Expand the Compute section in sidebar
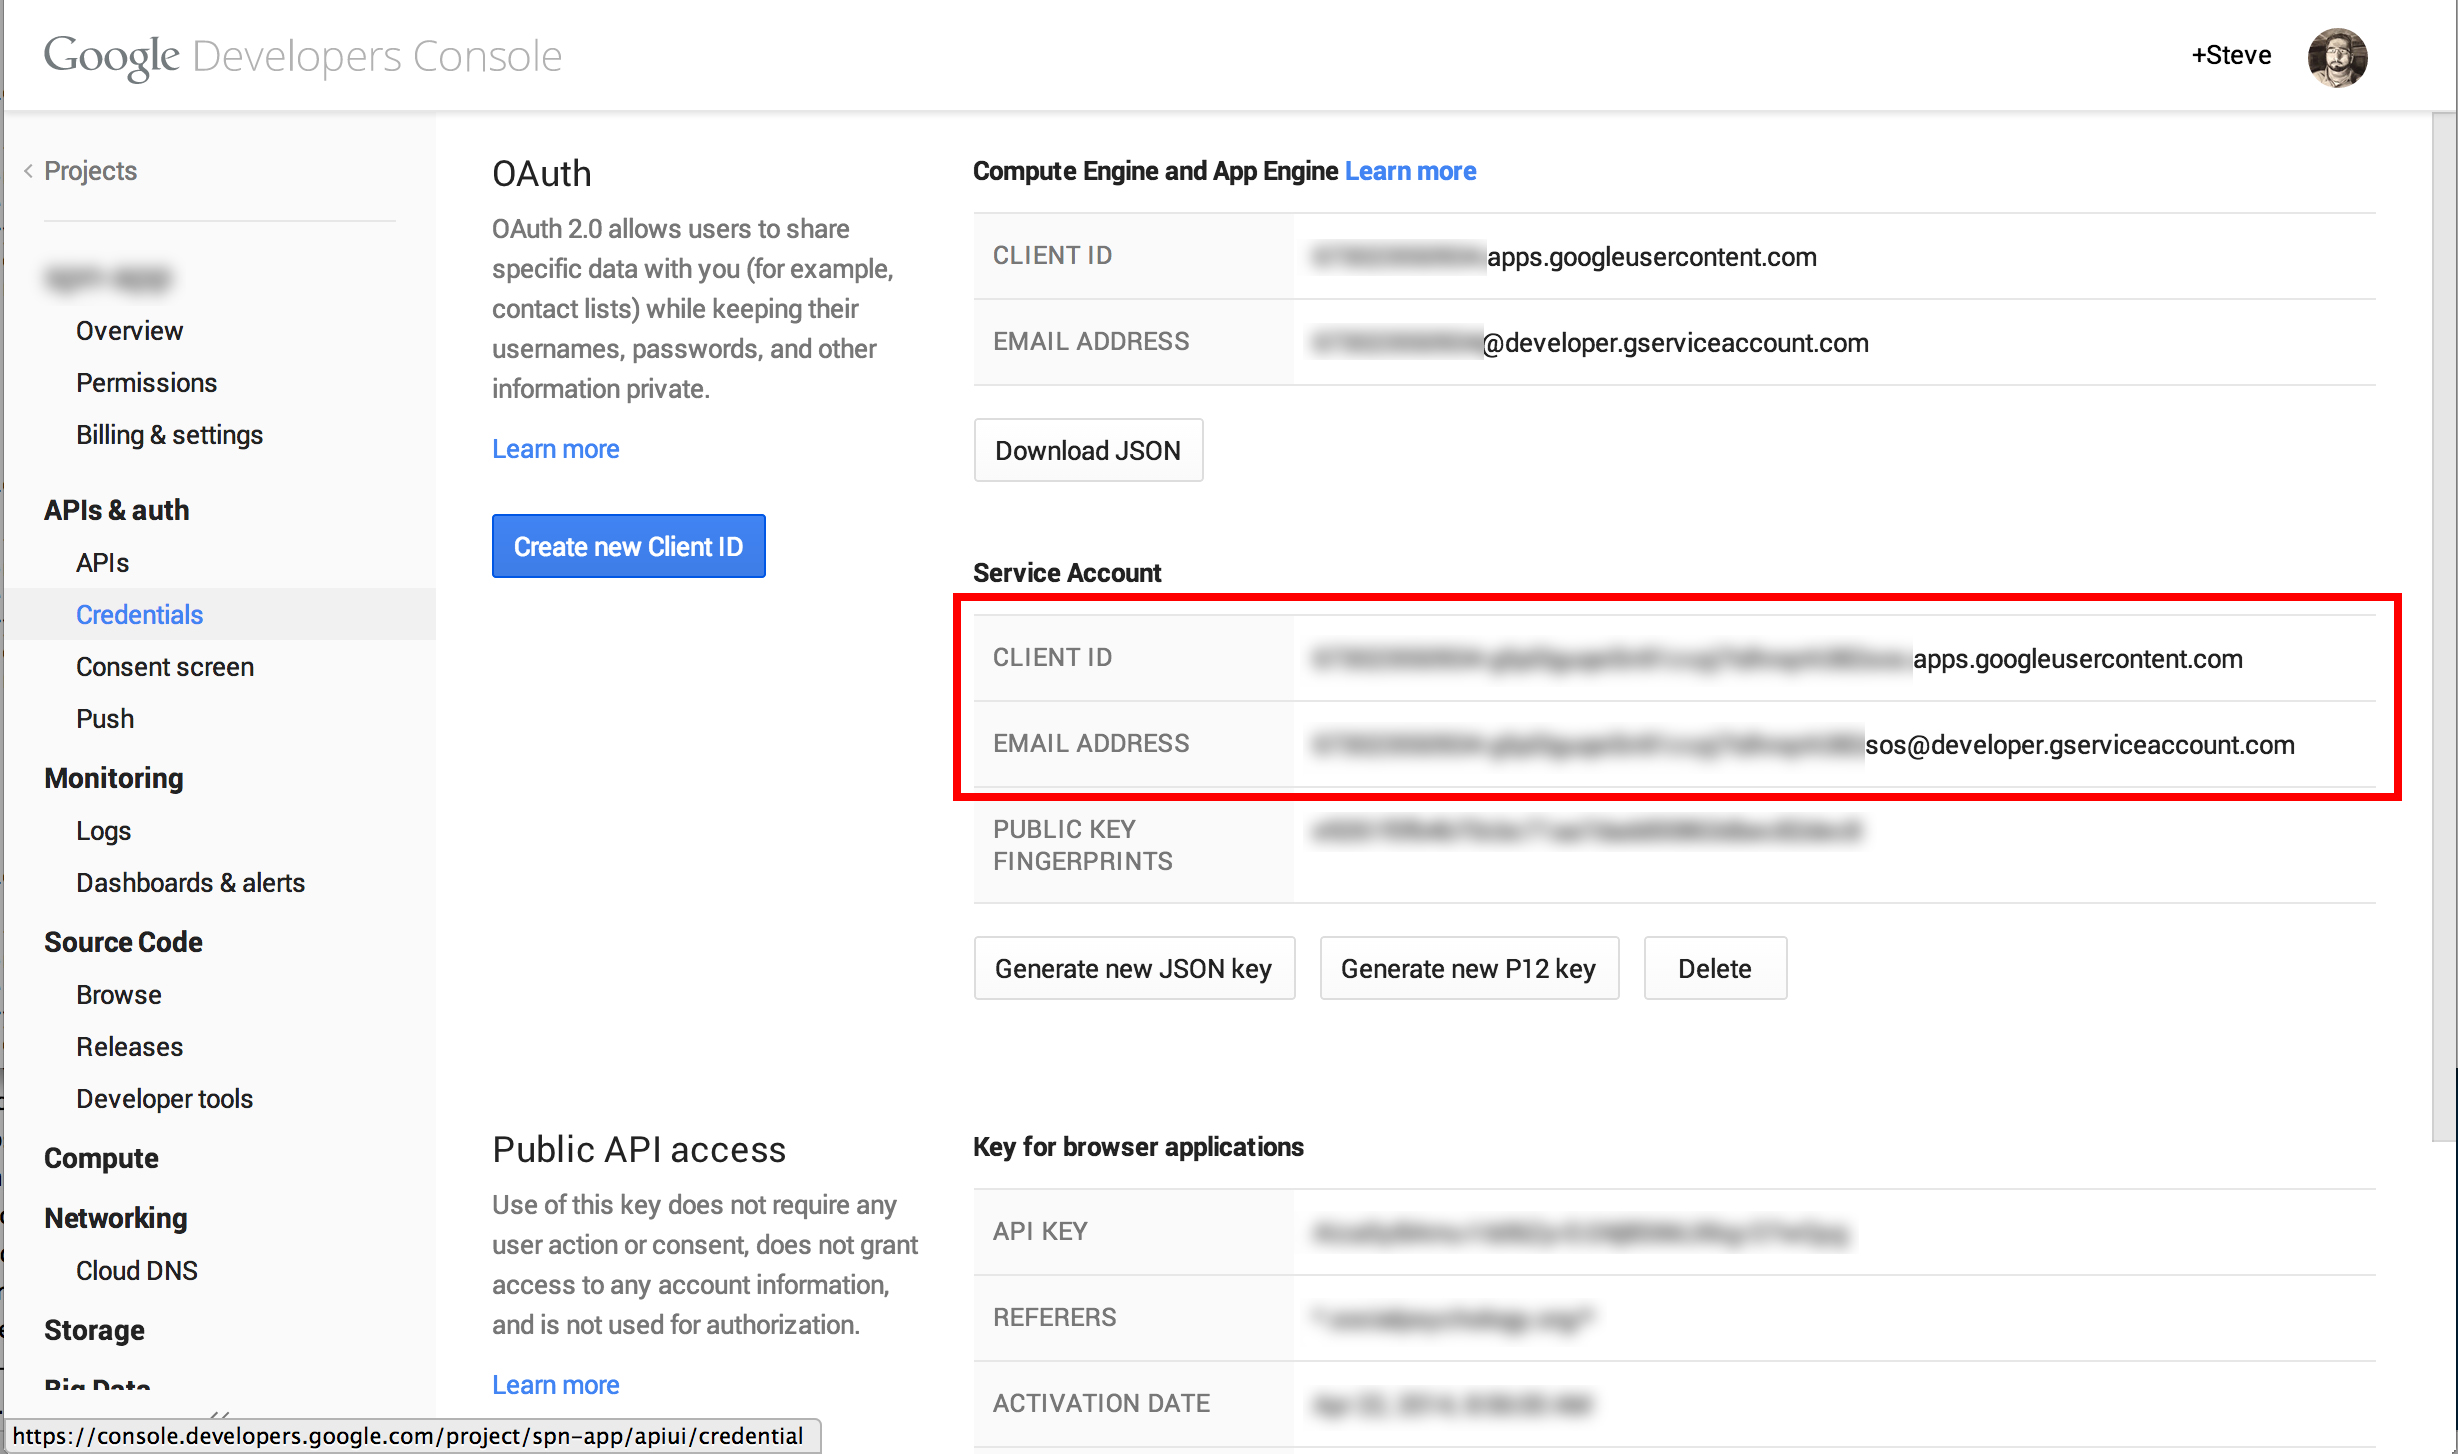 101,1158
